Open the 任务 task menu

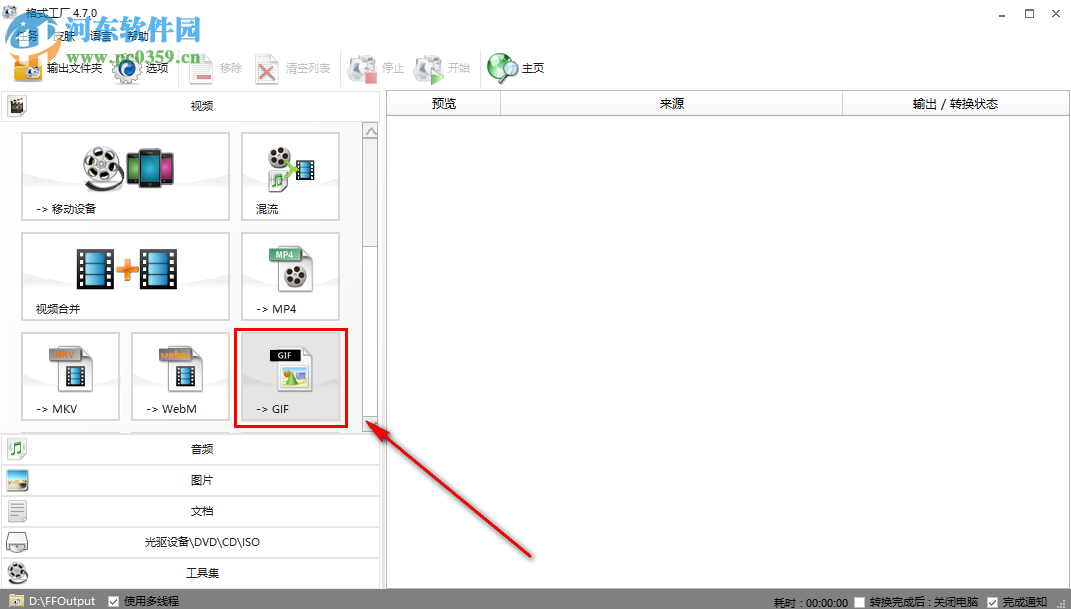coord(27,36)
